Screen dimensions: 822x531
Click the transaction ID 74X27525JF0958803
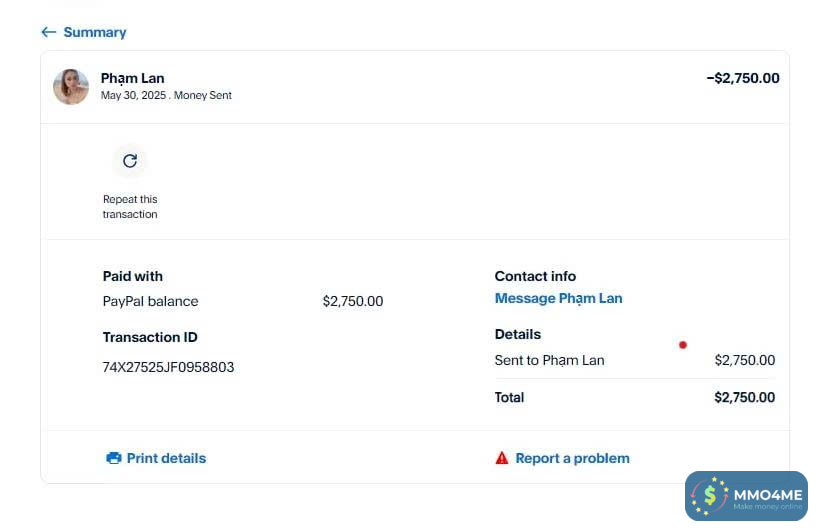[x=168, y=367]
